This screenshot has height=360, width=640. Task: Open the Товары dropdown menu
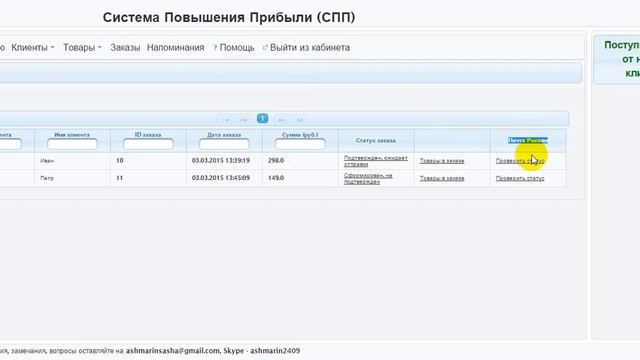pyautogui.click(x=82, y=48)
